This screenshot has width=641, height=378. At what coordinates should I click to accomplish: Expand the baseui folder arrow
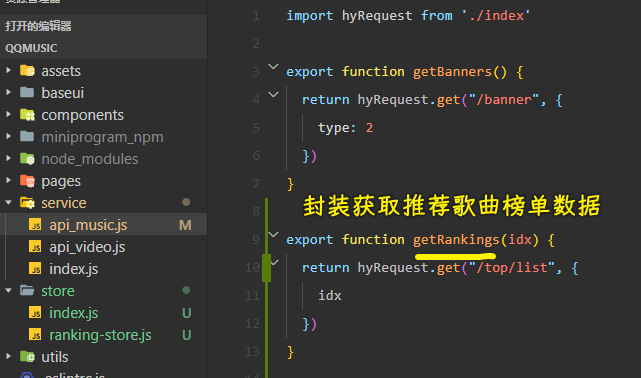pos(8,92)
